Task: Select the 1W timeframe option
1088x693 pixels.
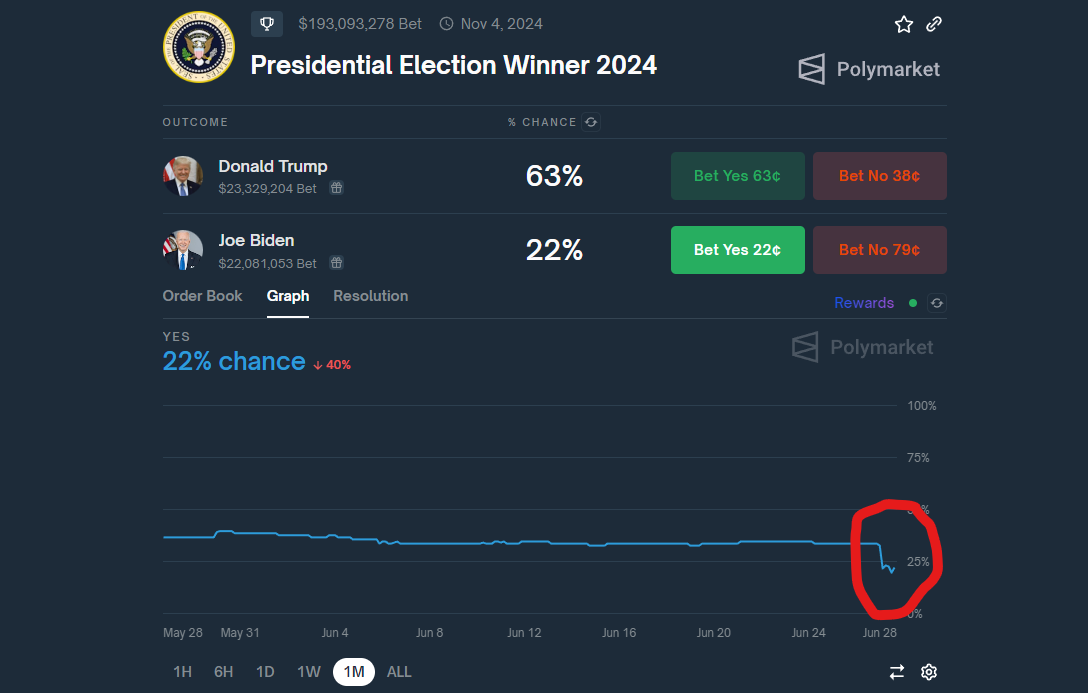Action: tap(308, 672)
